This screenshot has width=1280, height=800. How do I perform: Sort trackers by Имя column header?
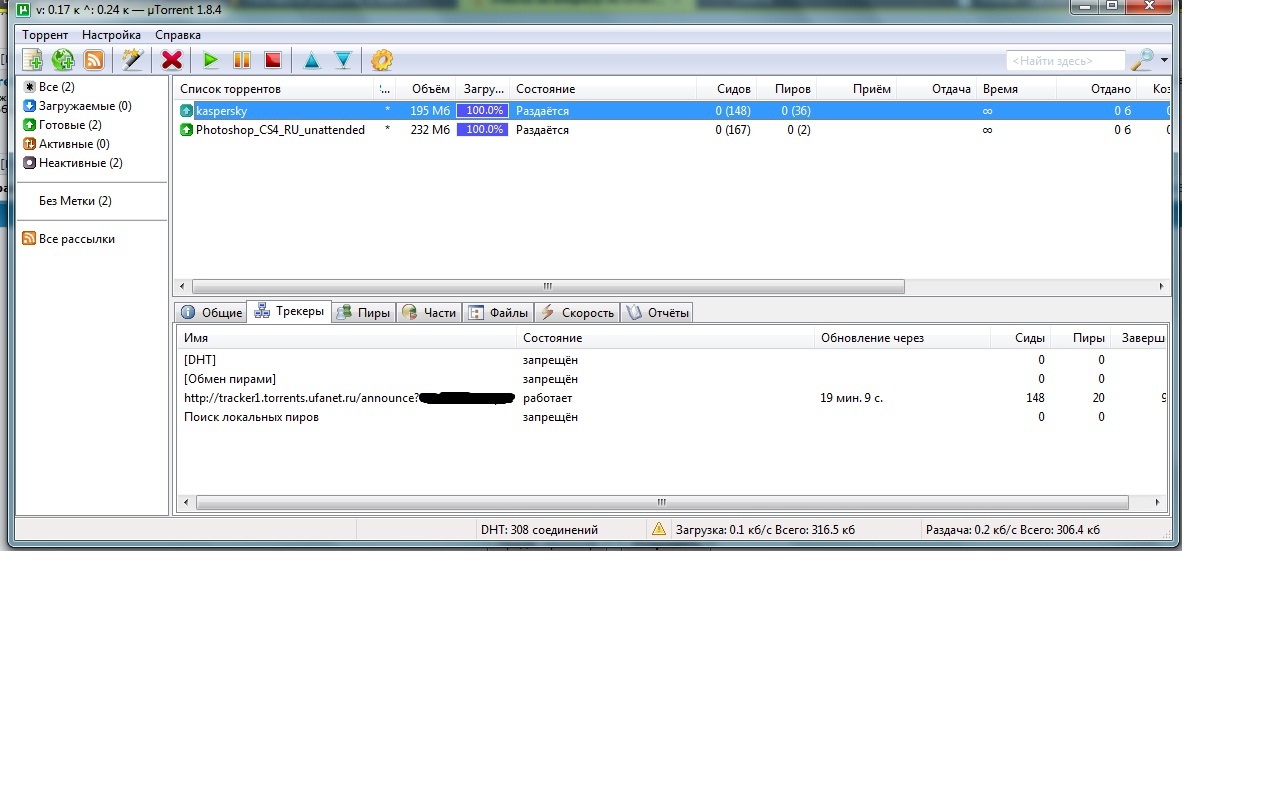tap(347, 338)
